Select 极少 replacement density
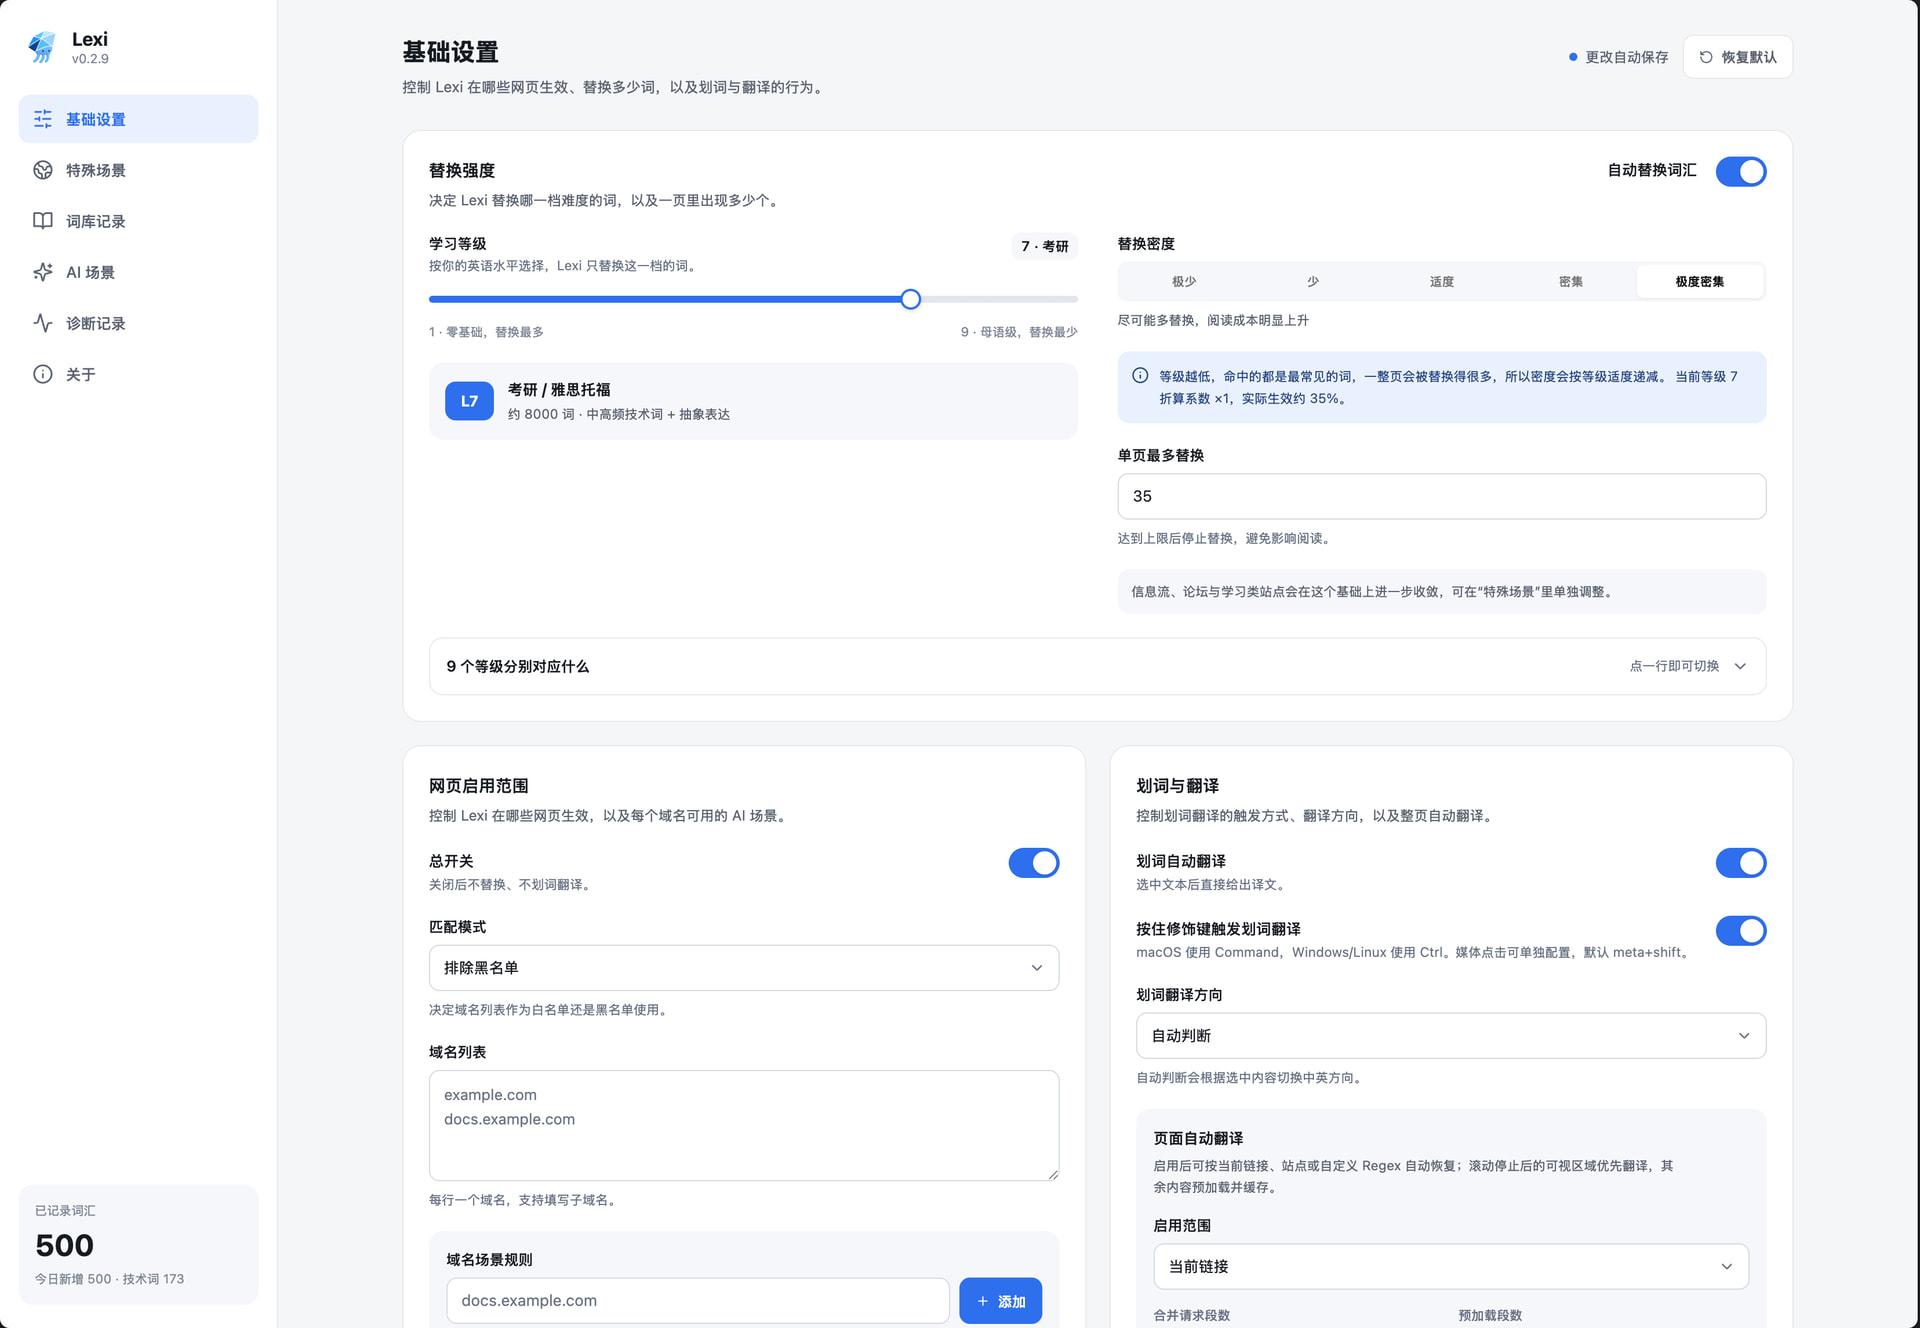The width and height of the screenshot is (1920, 1328). (1184, 282)
